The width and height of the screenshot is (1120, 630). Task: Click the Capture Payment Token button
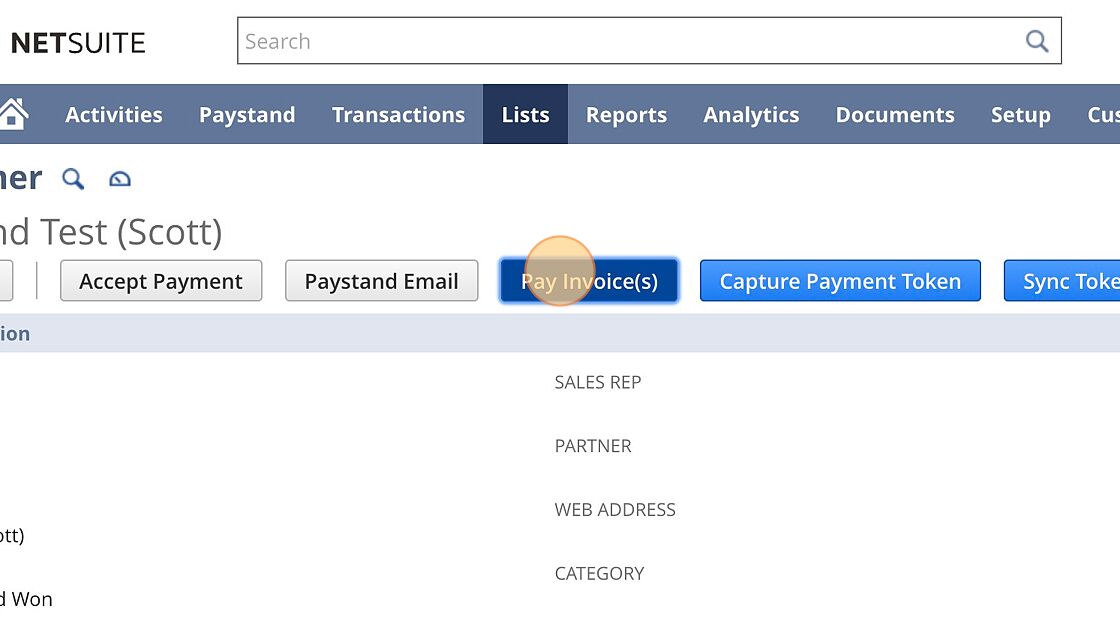[840, 281]
